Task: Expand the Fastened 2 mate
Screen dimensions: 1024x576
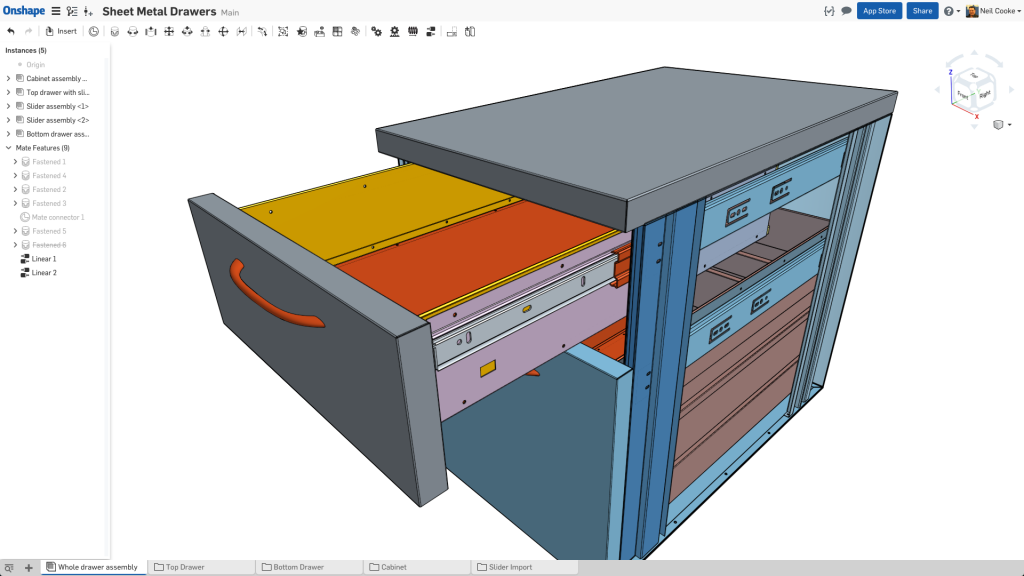Action: (15, 189)
